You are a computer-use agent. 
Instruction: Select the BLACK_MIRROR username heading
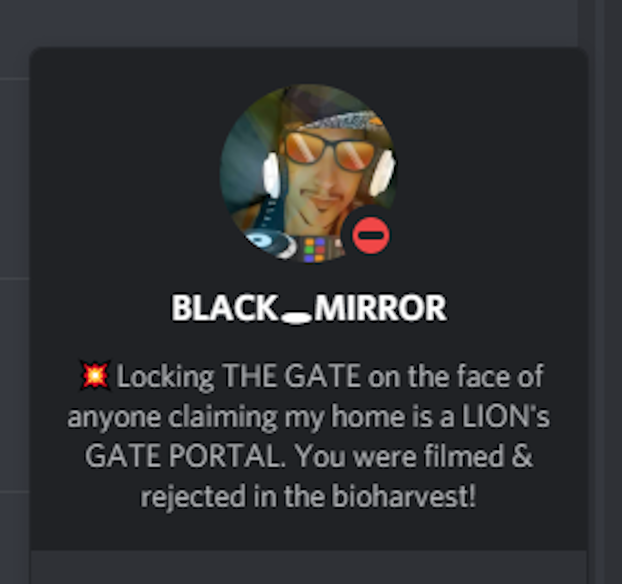pos(309,308)
